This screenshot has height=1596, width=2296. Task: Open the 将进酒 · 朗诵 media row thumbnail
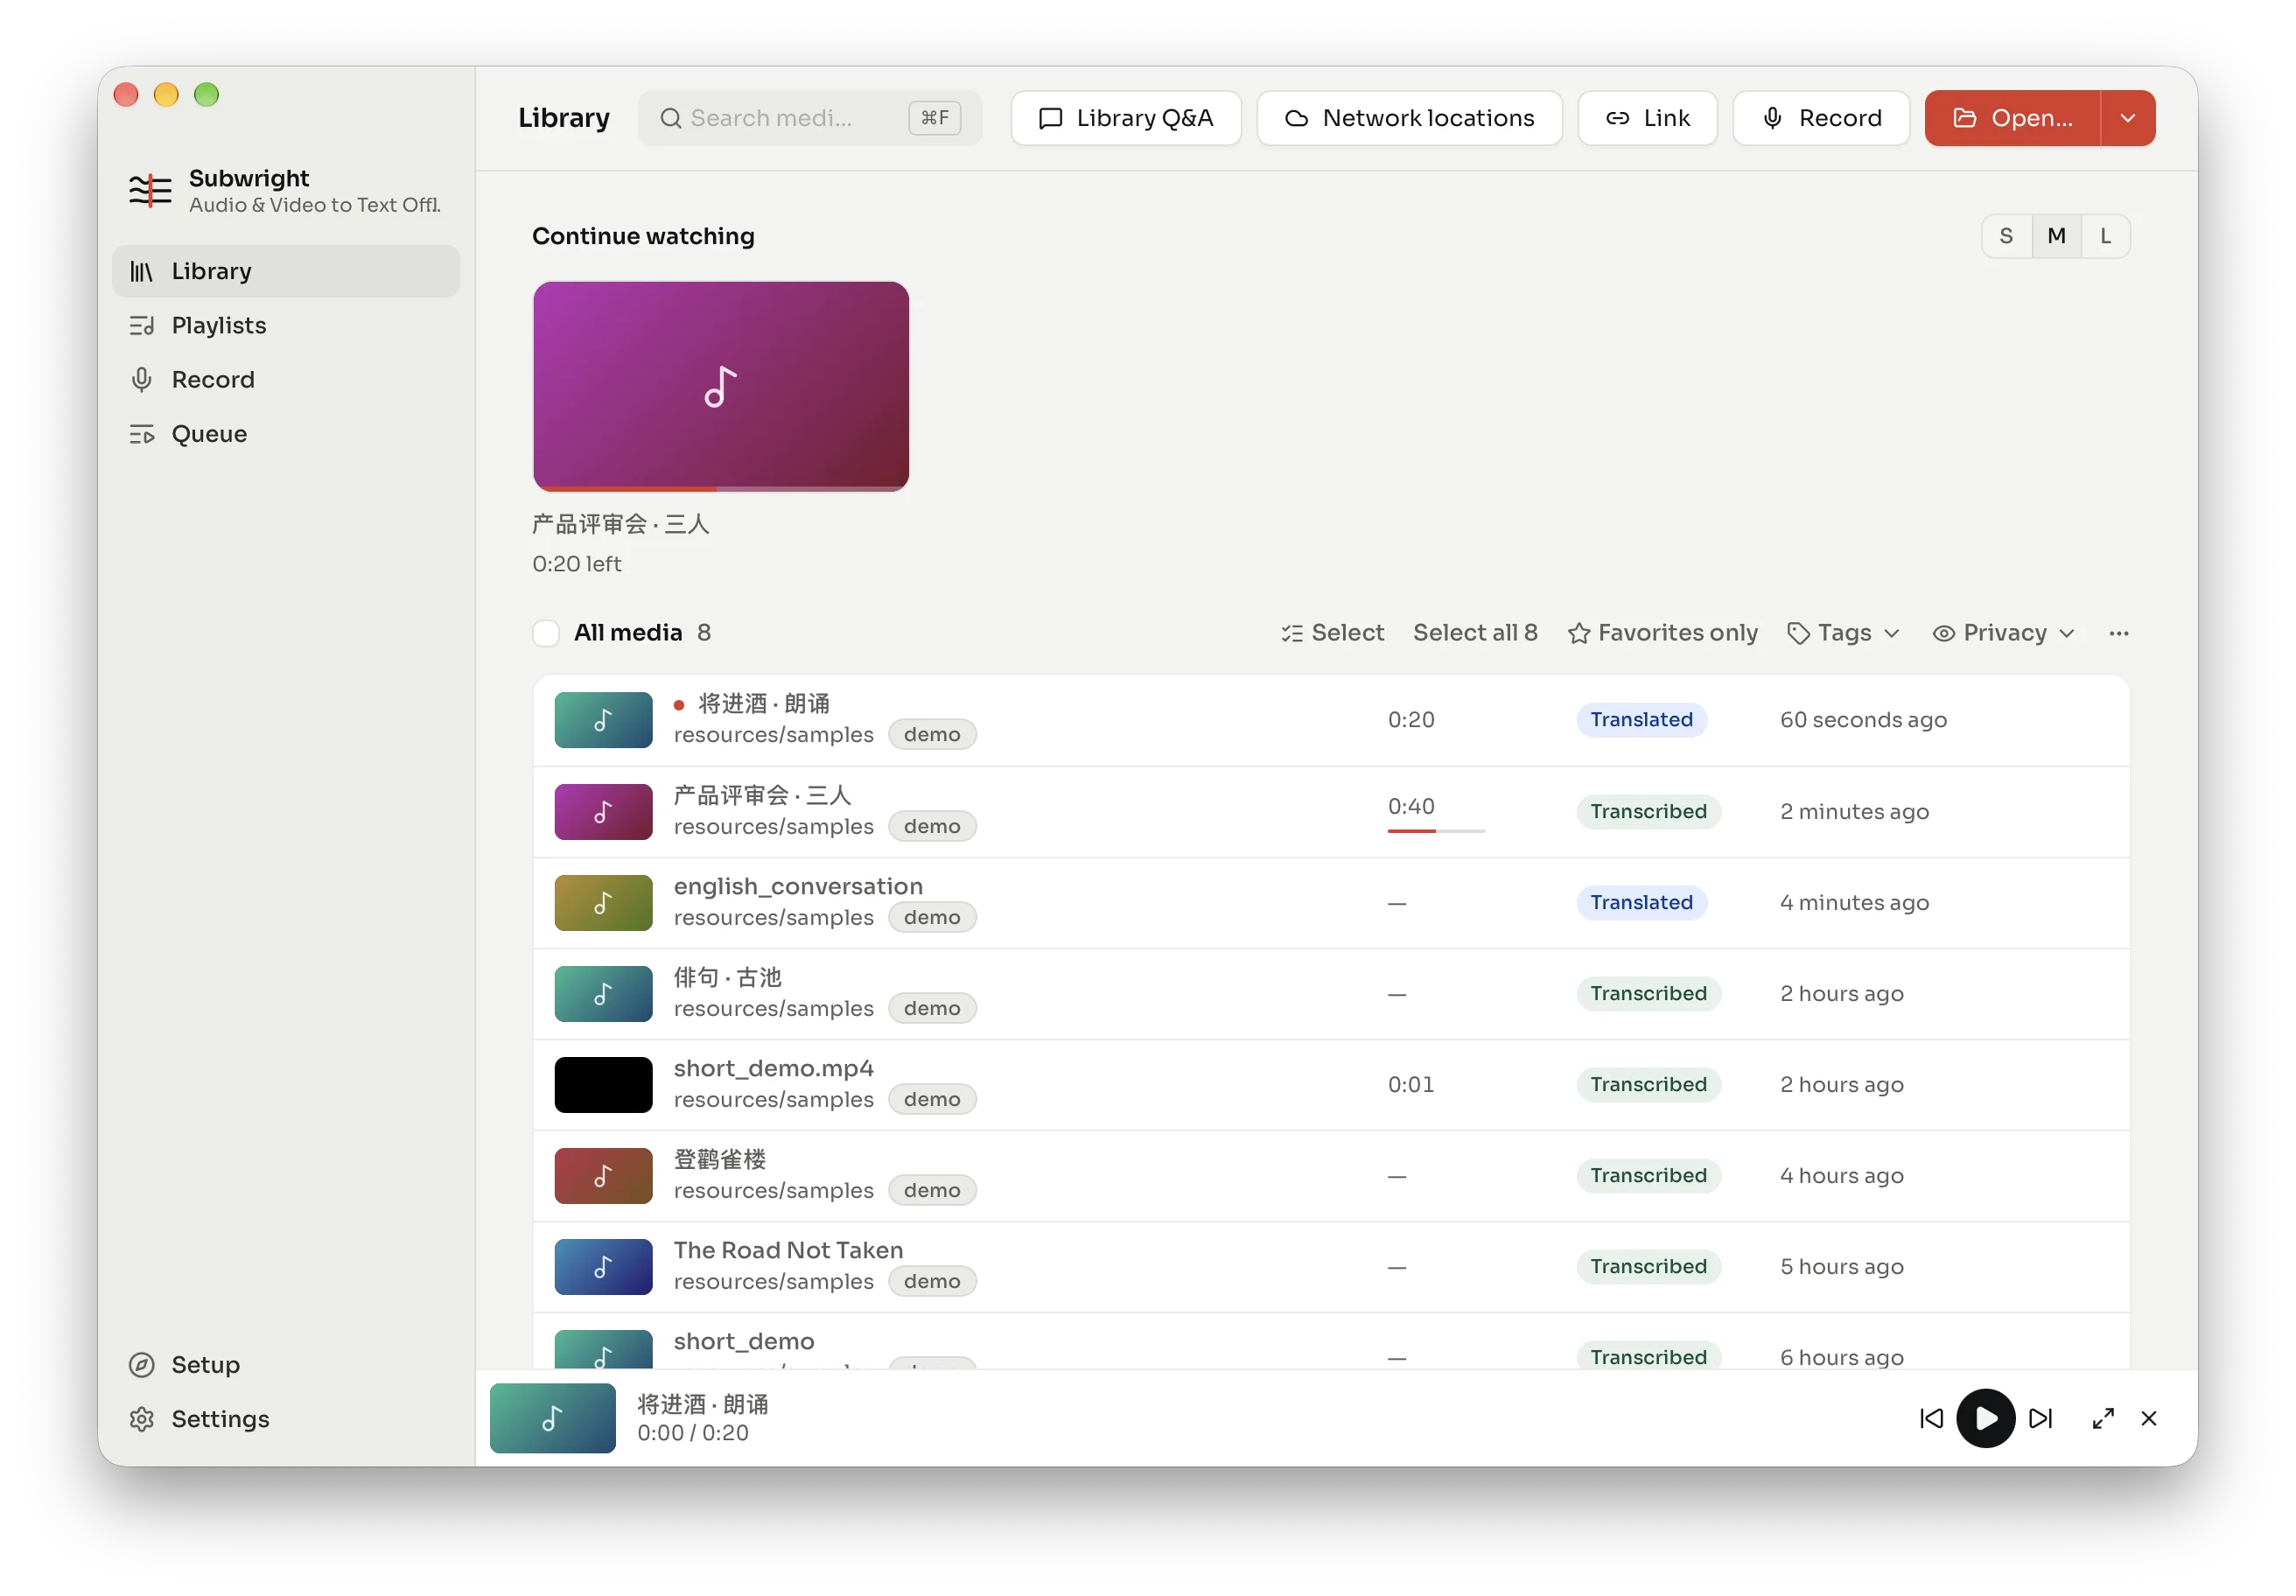tap(603, 720)
